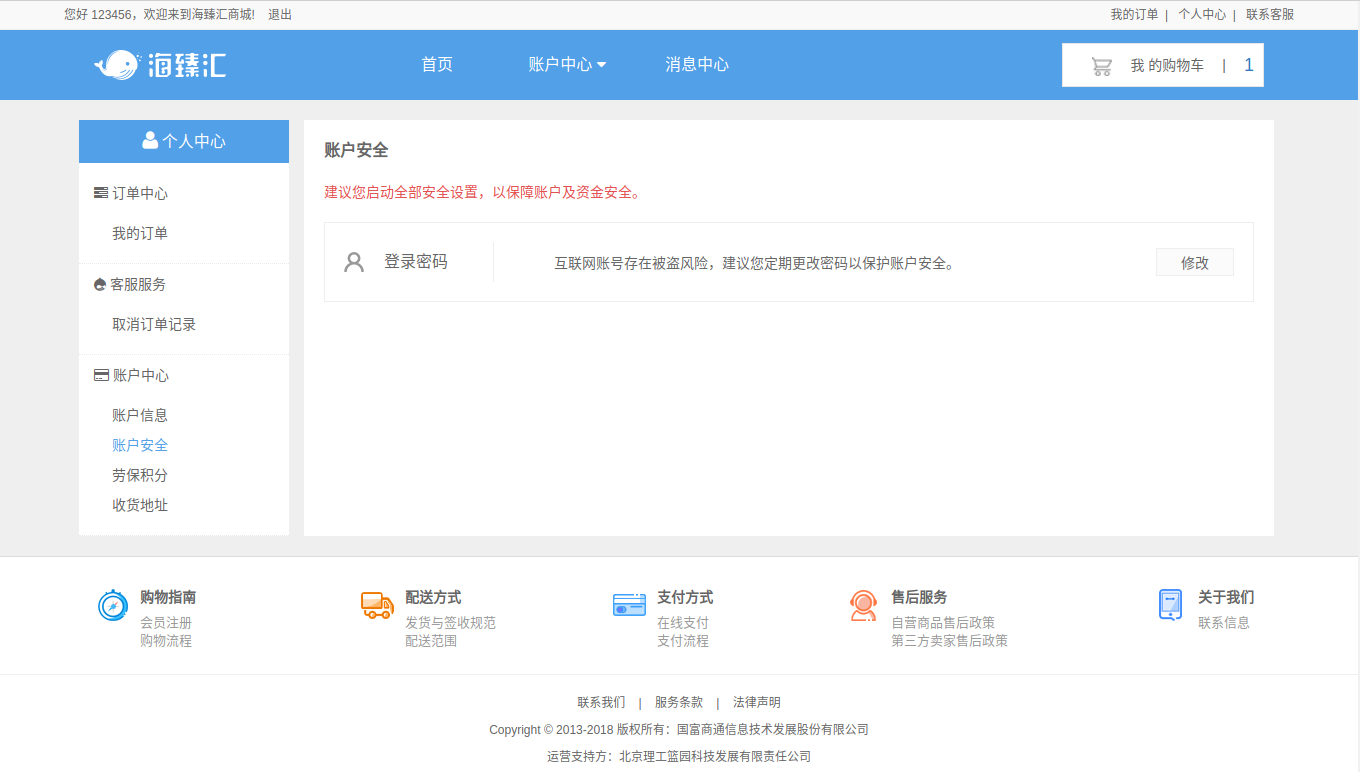Viewport: 1360px width, 772px height.
Task: Click the 售后服务 footer heading
Action: tap(919, 597)
